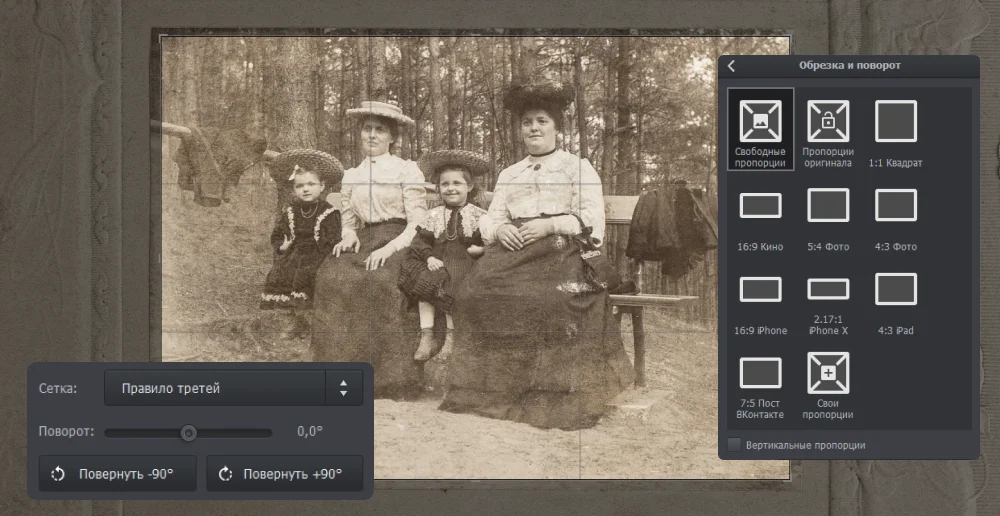Enable the Вертикальные пропорции checkbox

click(735, 445)
